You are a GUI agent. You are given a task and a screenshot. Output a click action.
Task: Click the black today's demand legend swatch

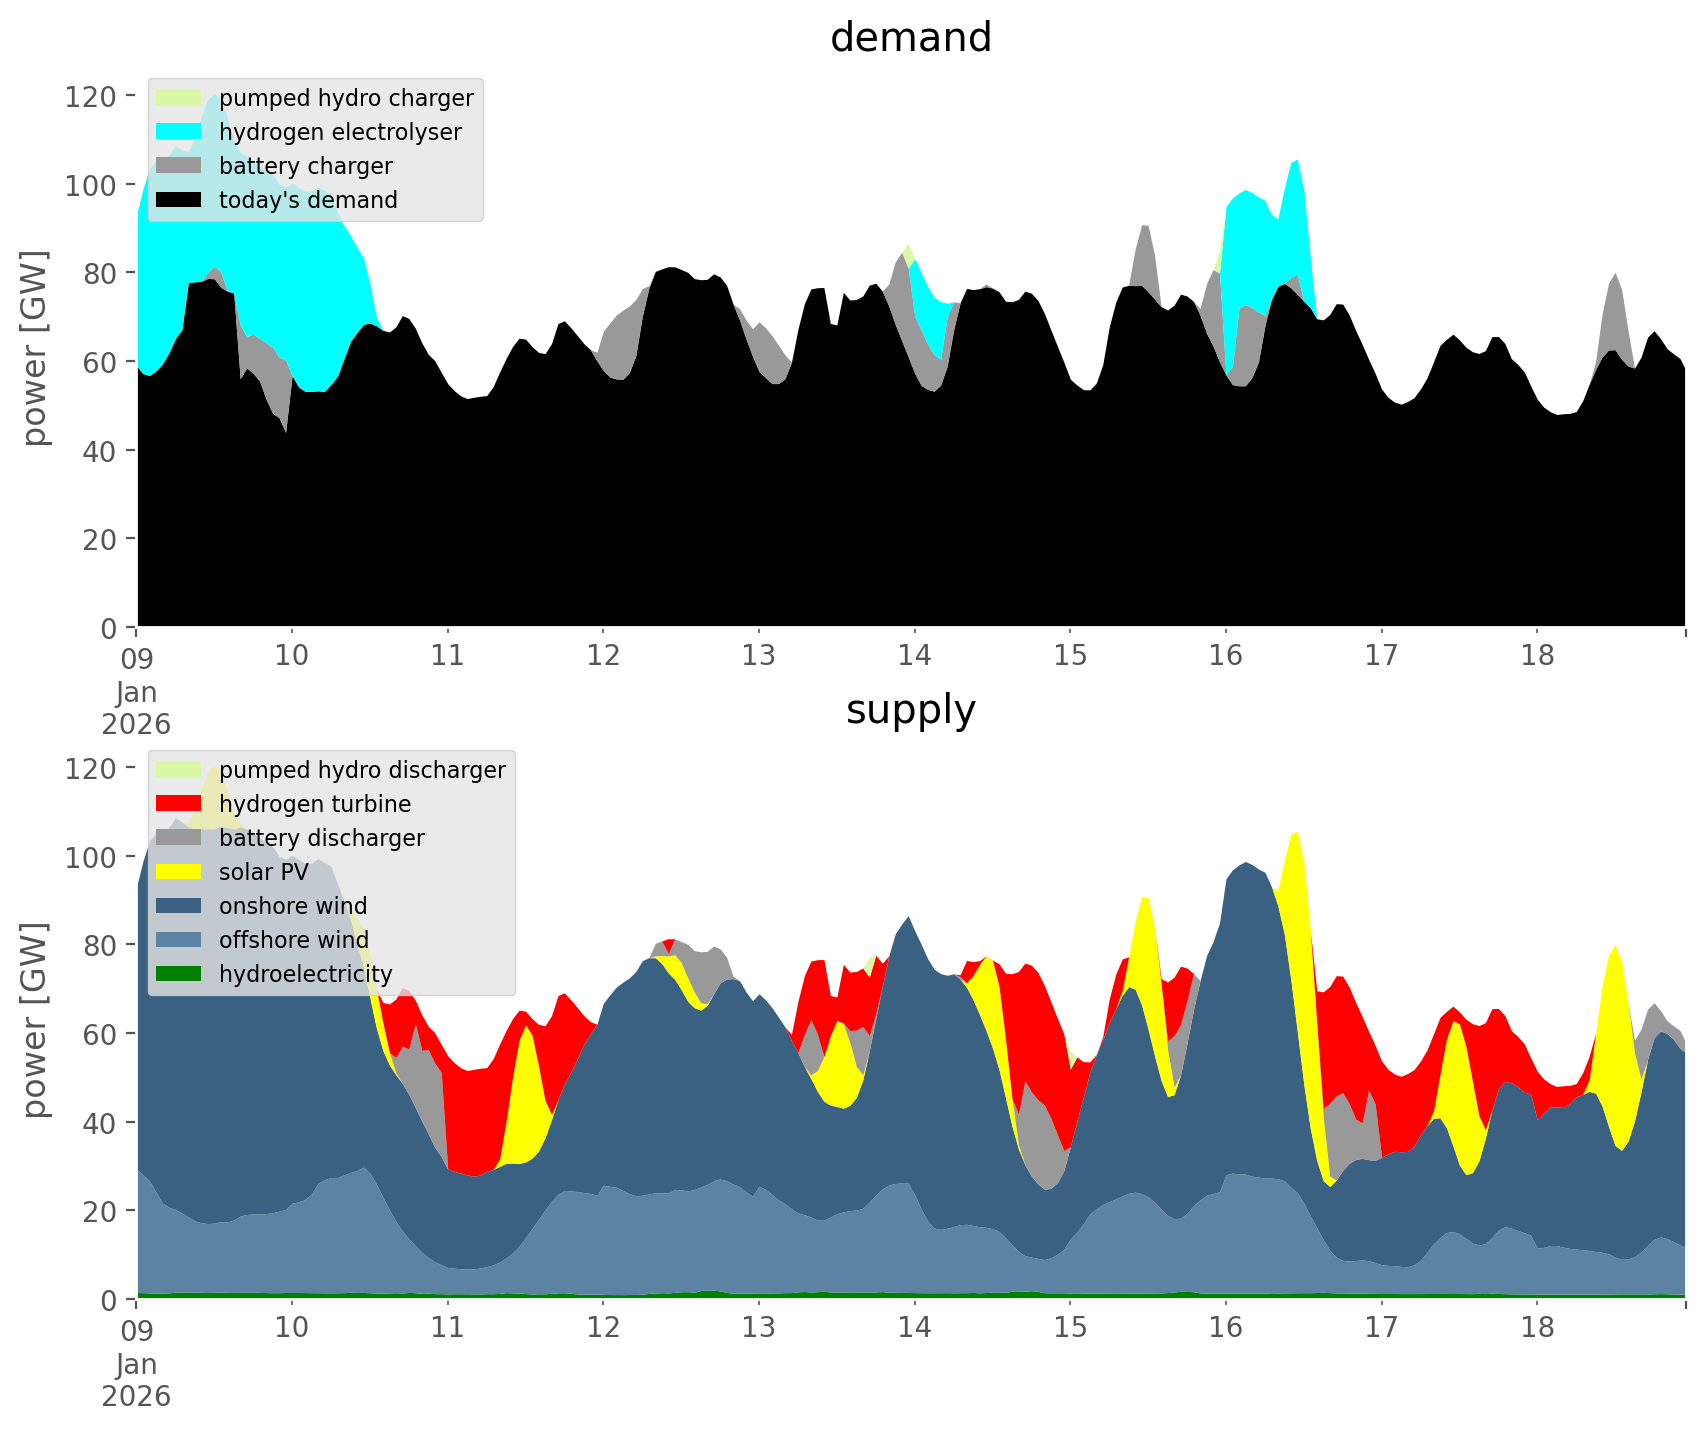pyautogui.click(x=178, y=200)
